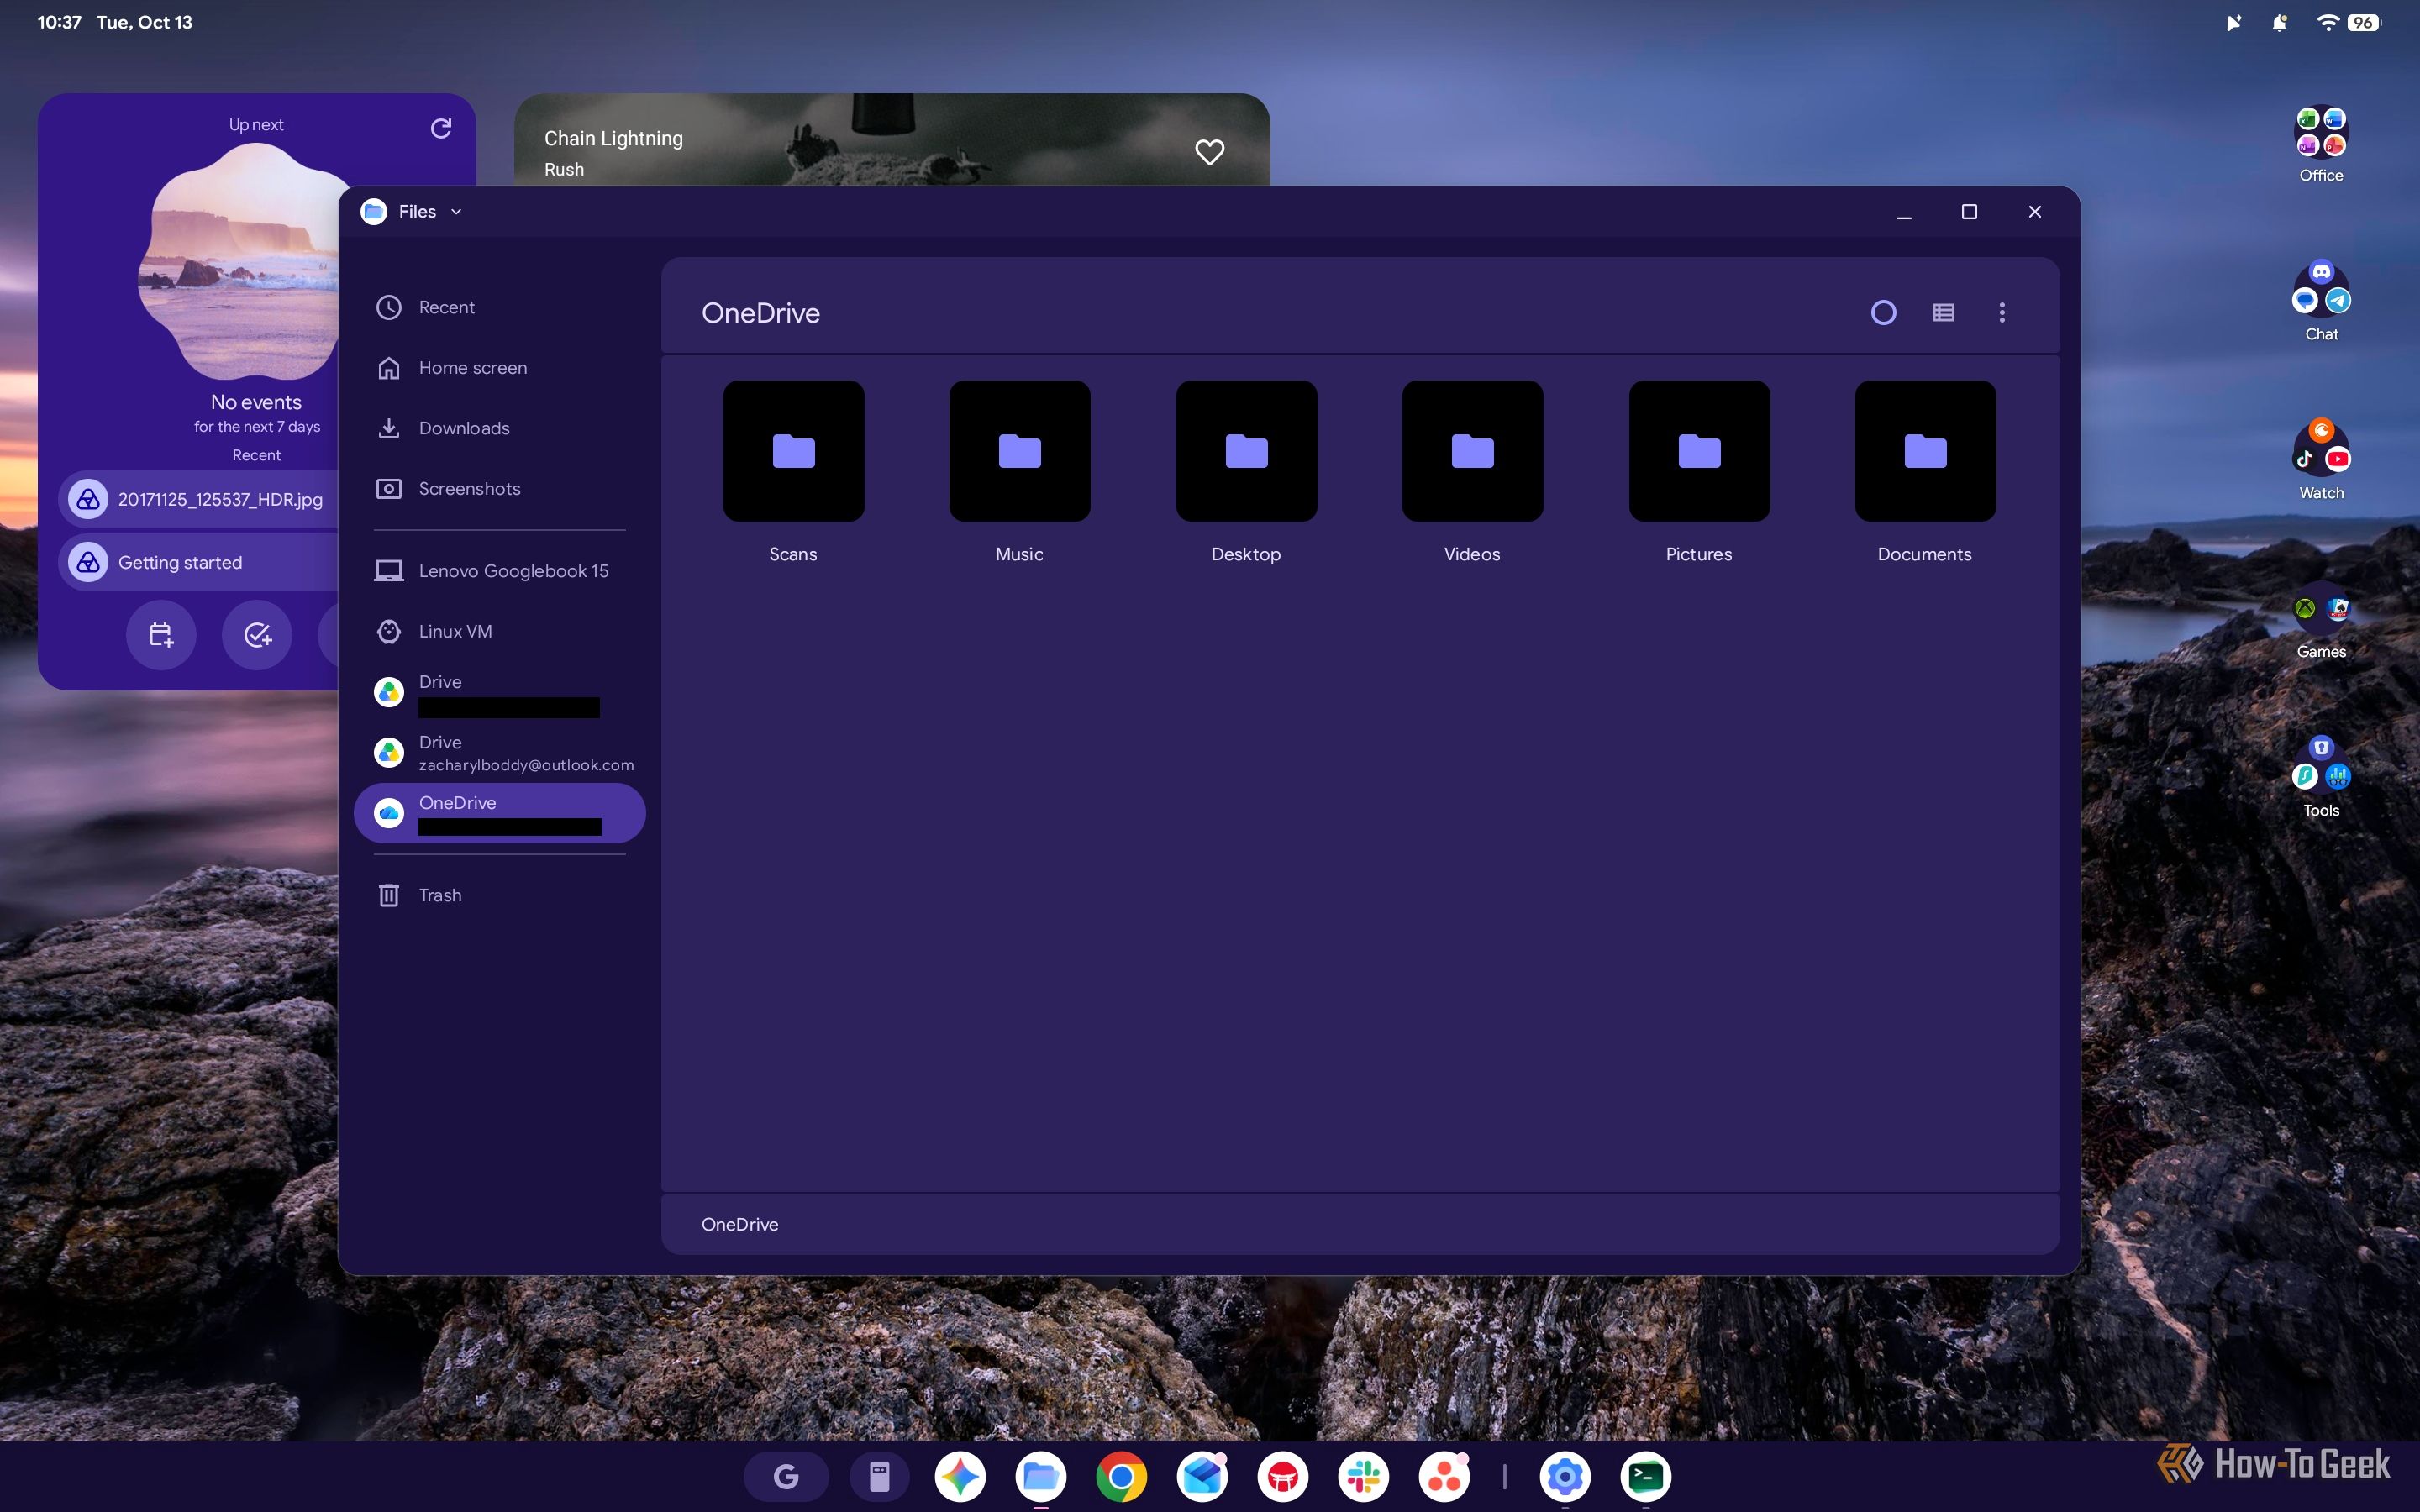Open the Pictures folder
The image size is (2420, 1512).
pyautogui.click(x=1699, y=472)
